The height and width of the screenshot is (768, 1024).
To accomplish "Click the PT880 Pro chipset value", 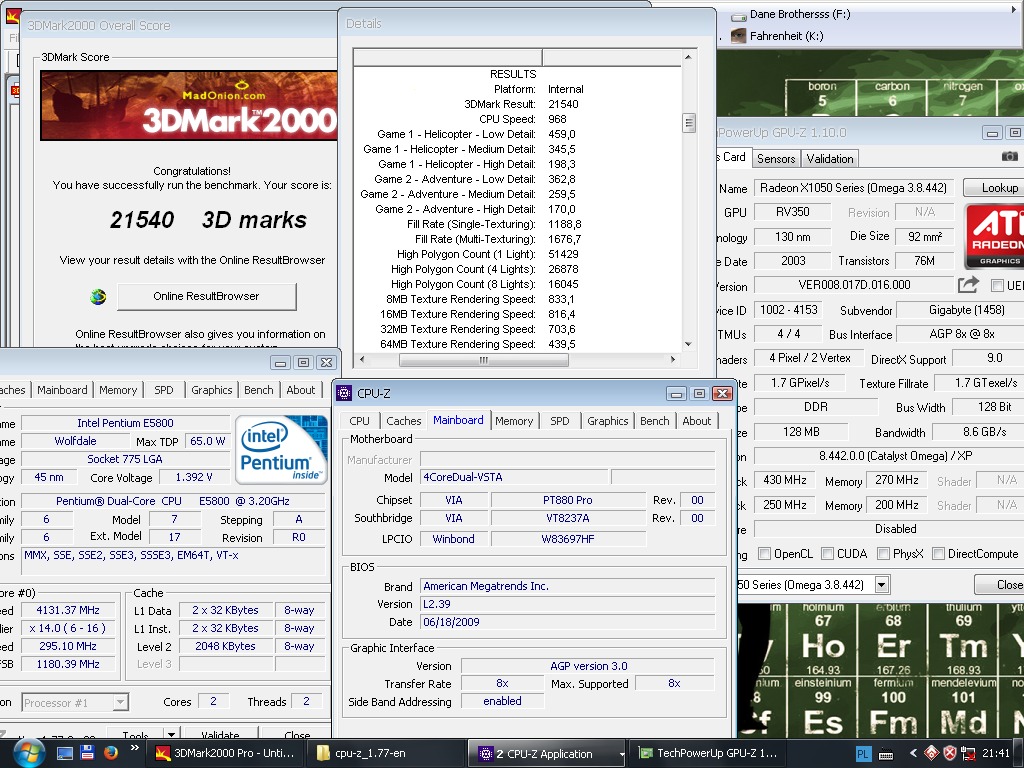I will [x=568, y=500].
